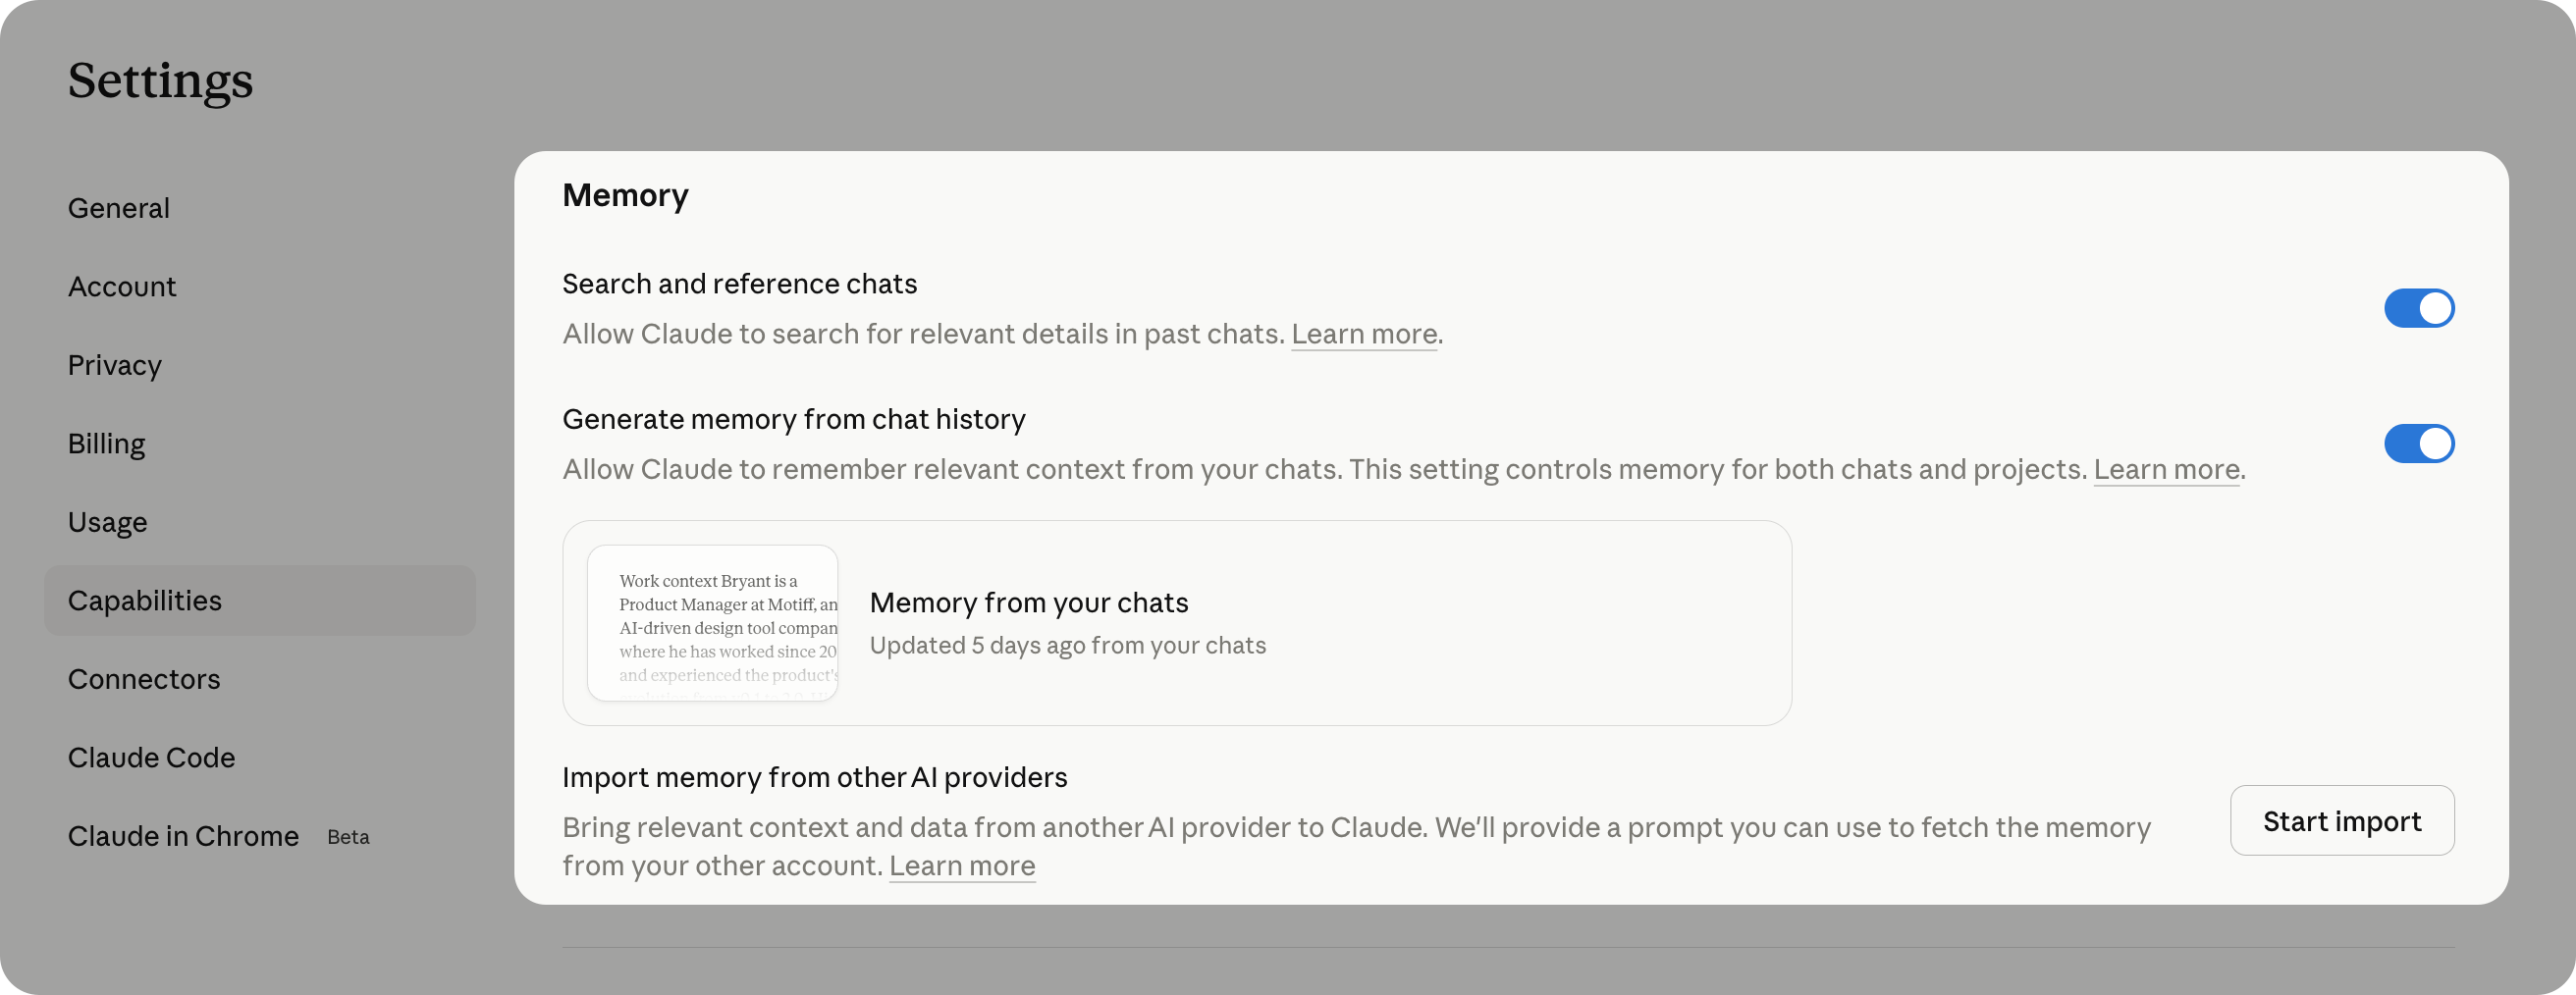Open the Privacy settings page

114,365
